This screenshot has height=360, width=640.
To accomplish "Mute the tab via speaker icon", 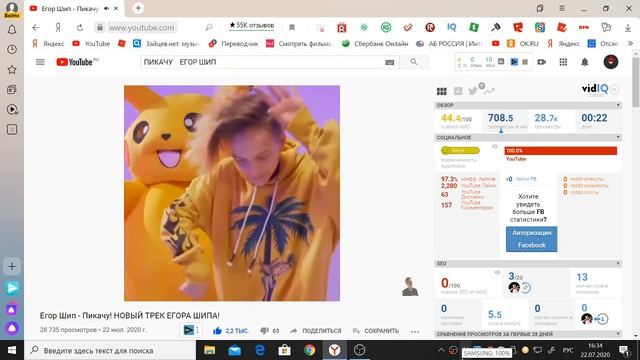I will point(107,8).
